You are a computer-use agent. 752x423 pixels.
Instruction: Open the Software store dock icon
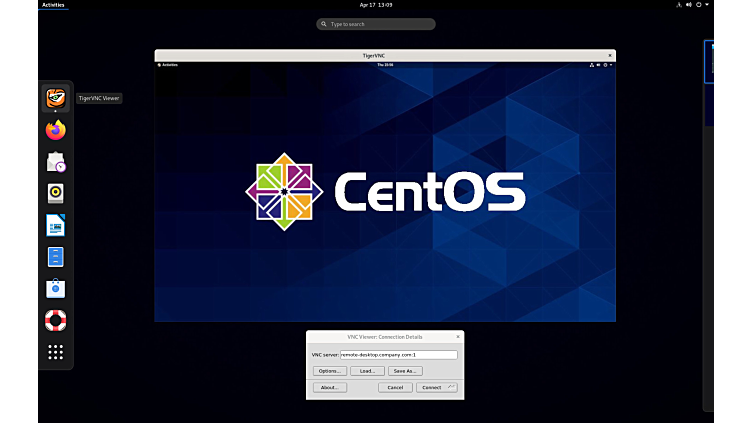(56, 289)
